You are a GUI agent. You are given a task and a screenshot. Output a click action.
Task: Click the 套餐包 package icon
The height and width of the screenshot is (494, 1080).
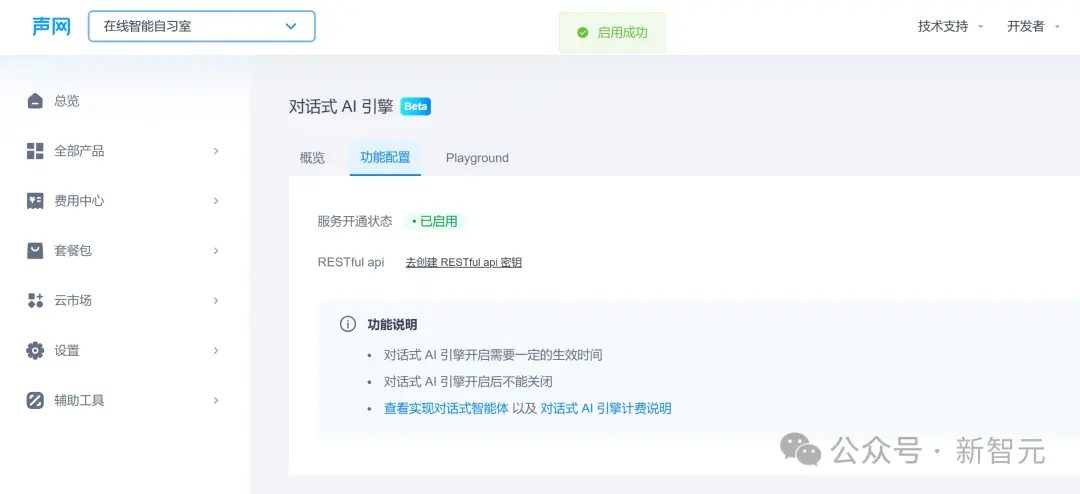35,251
